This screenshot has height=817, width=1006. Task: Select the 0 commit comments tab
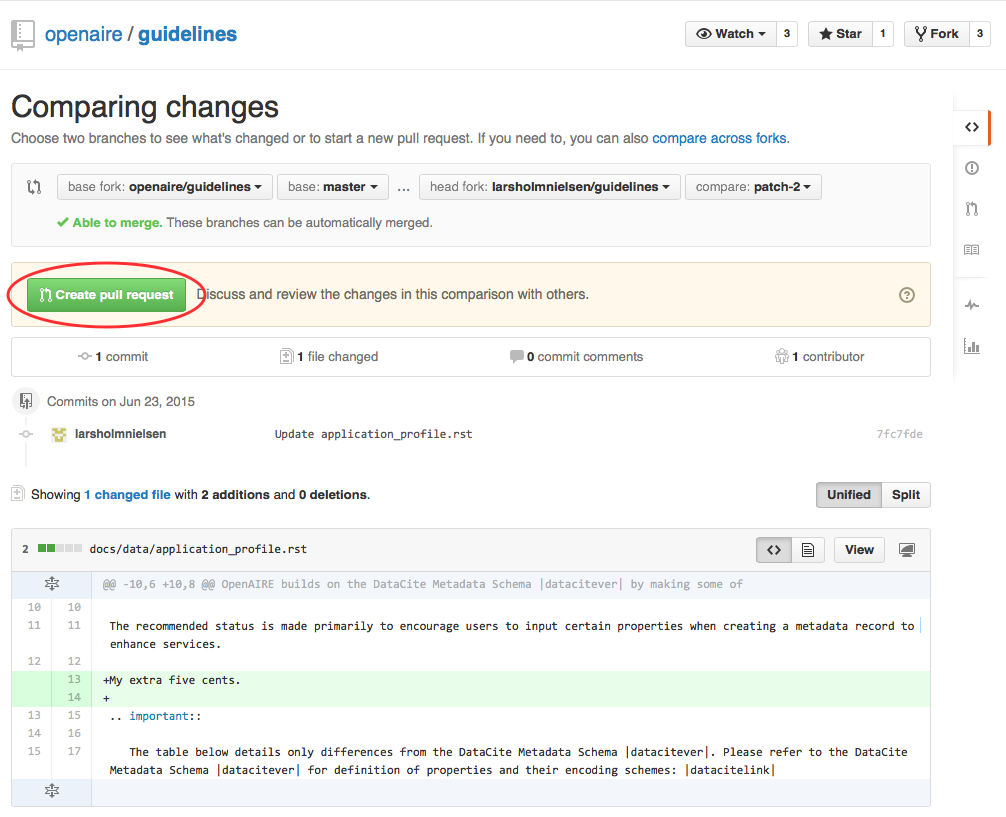pos(576,357)
